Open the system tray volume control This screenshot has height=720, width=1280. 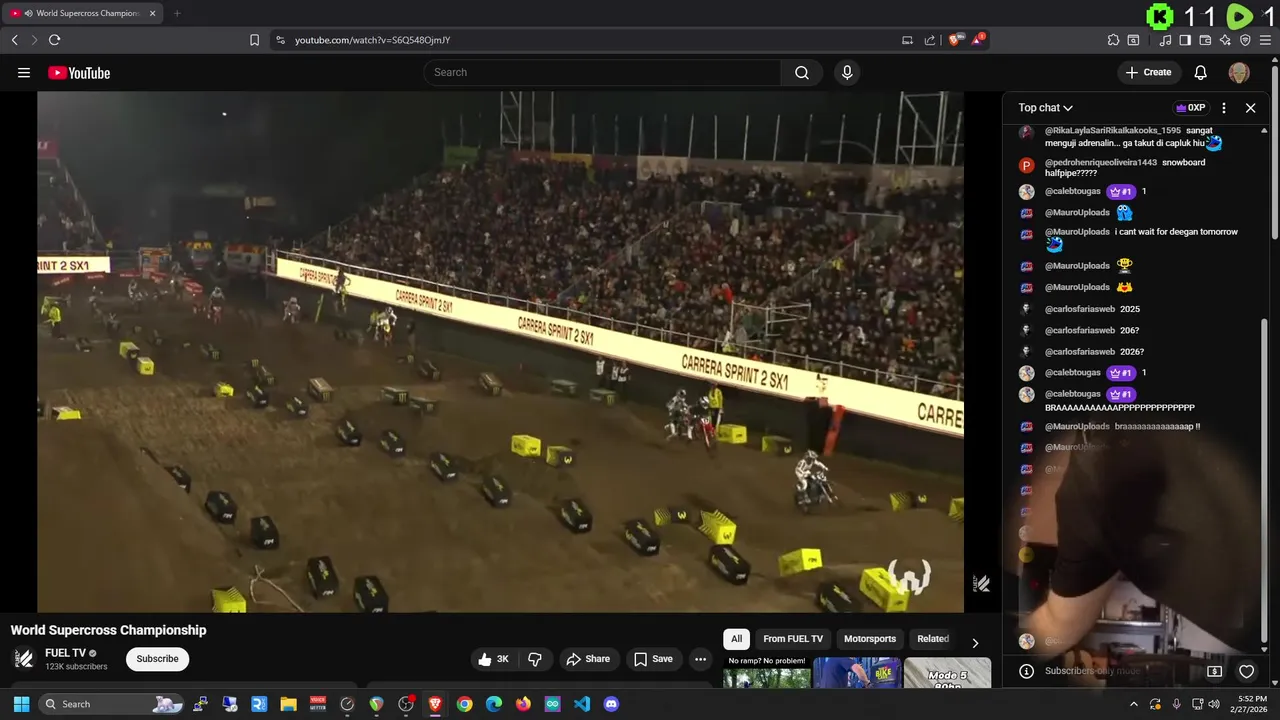1214,704
